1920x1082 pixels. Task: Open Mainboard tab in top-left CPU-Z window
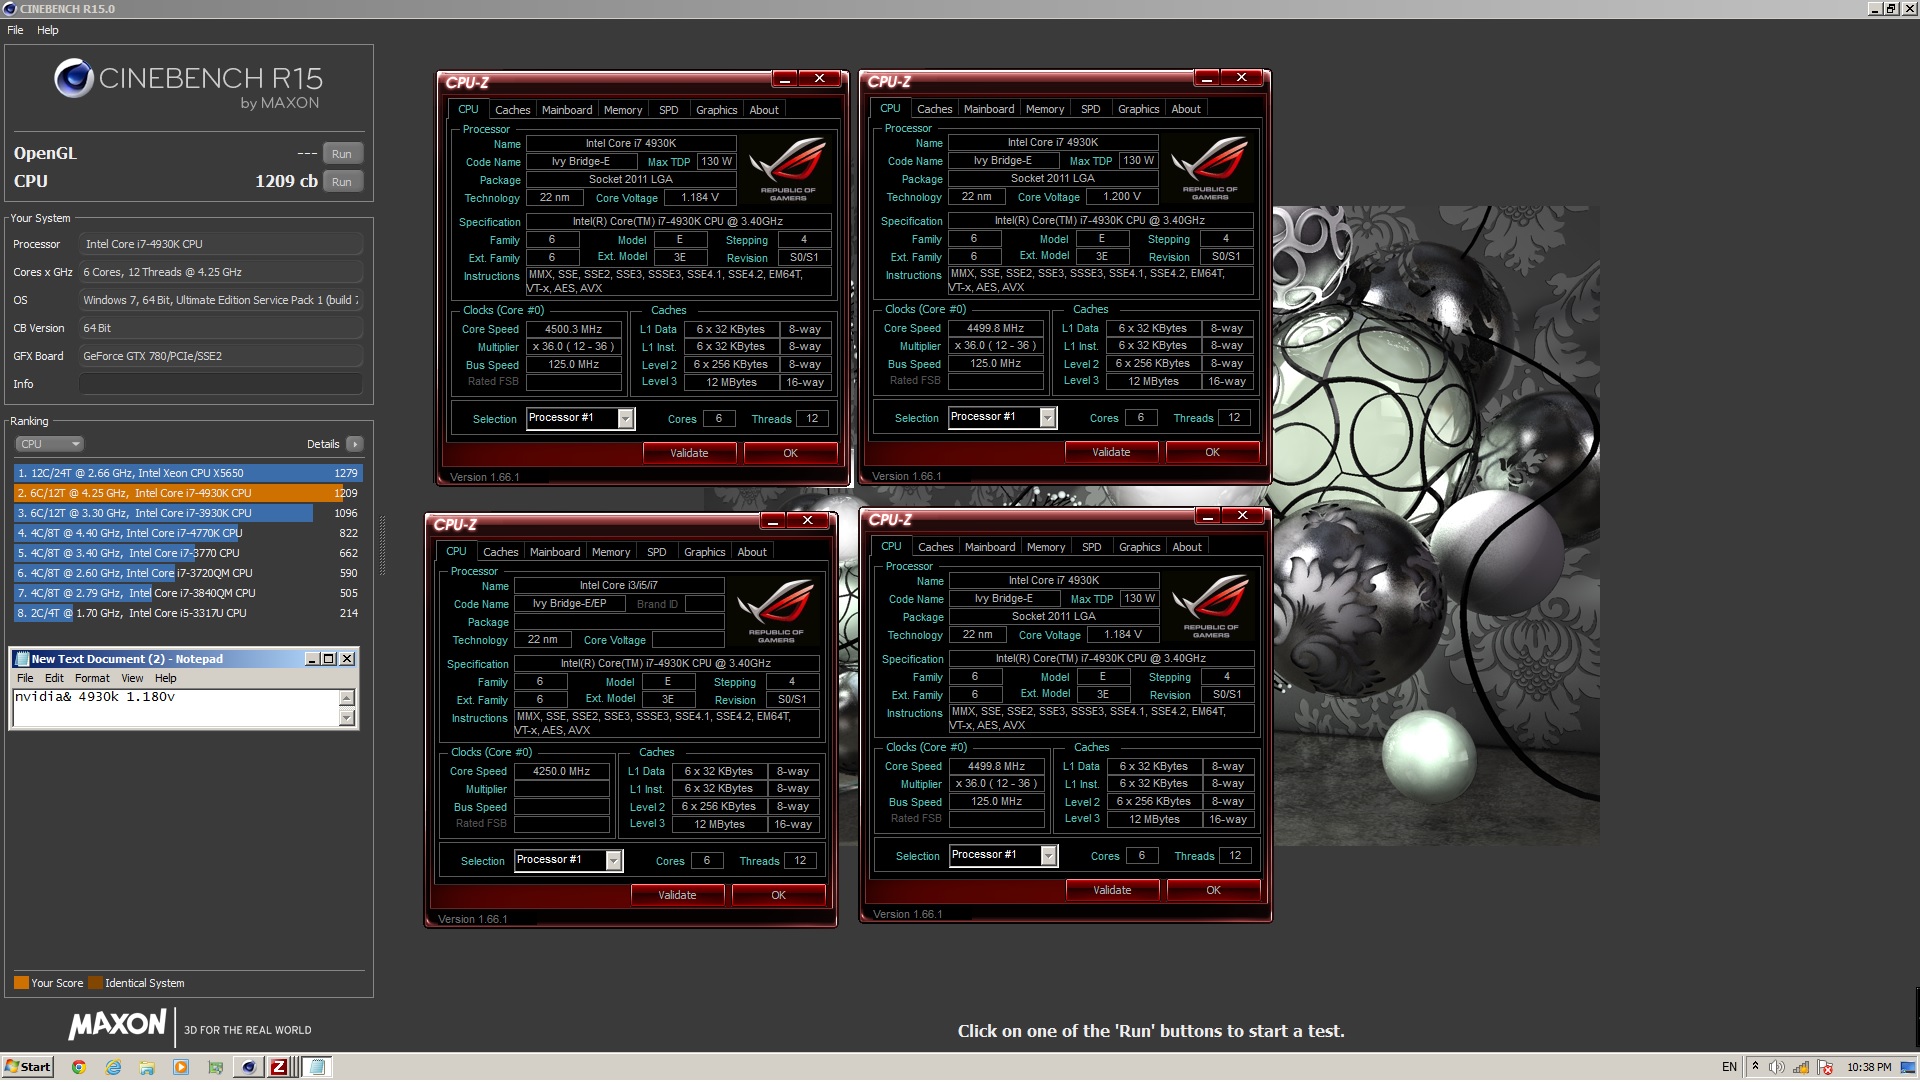(567, 110)
